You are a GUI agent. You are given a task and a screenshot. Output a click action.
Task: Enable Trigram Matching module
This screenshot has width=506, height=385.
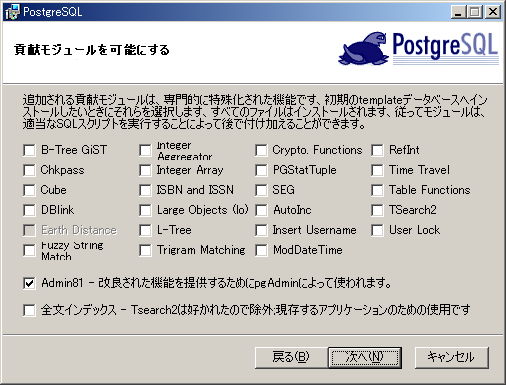[145, 250]
